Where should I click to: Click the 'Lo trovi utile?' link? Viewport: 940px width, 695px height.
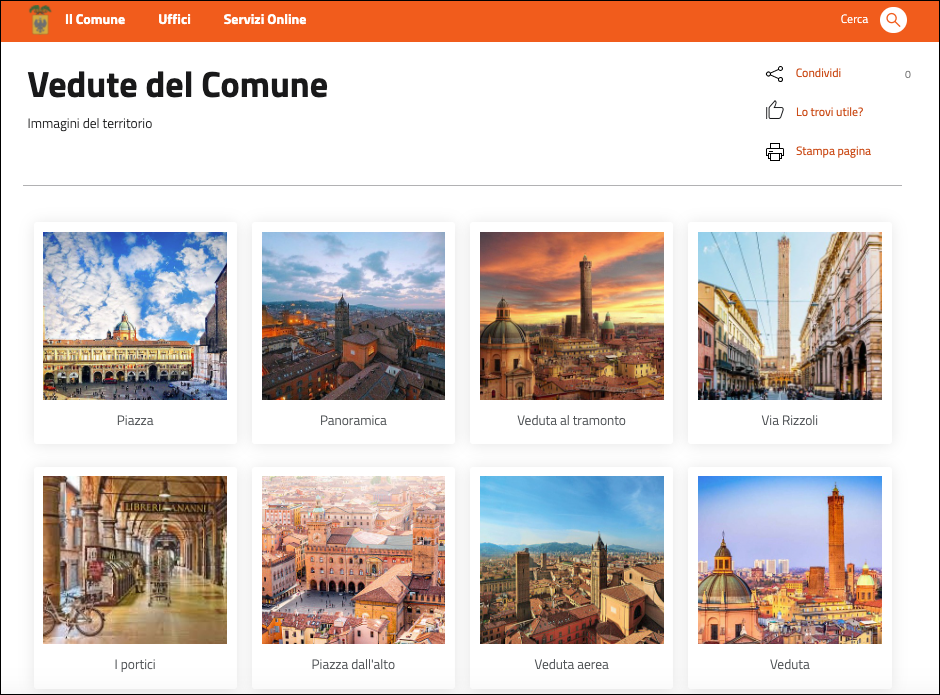pyautogui.click(x=829, y=112)
